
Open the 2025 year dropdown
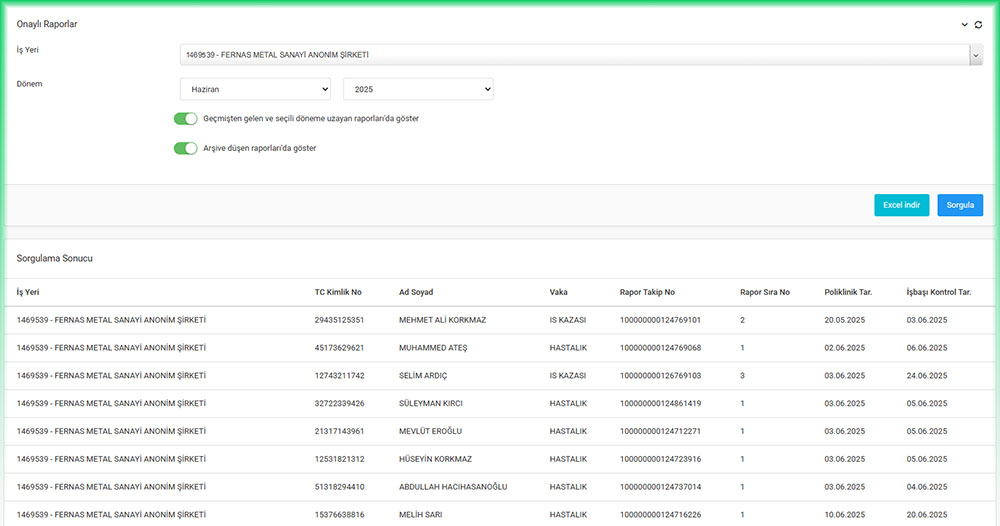pyautogui.click(x=418, y=90)
